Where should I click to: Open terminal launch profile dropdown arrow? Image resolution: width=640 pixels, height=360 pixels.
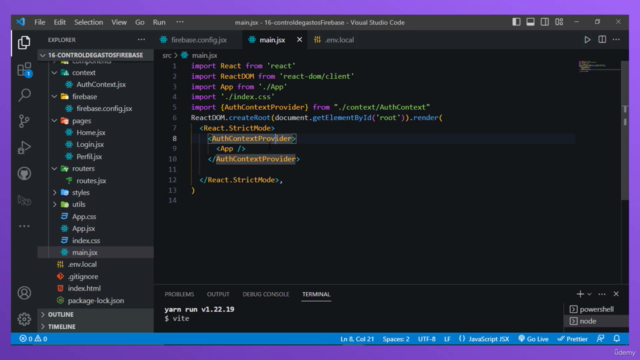(589, 294)
